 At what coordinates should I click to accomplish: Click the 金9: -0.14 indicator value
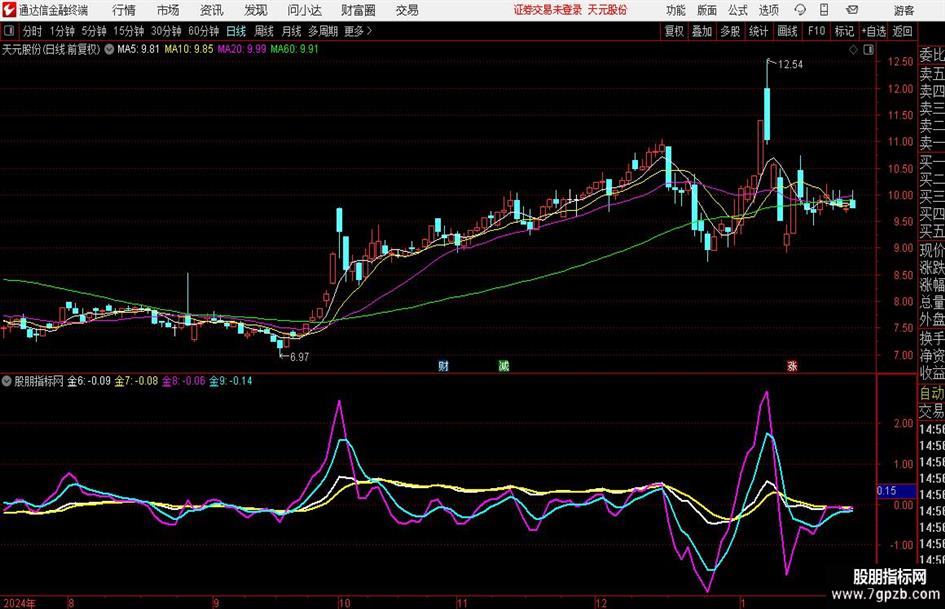pos(231,381)
